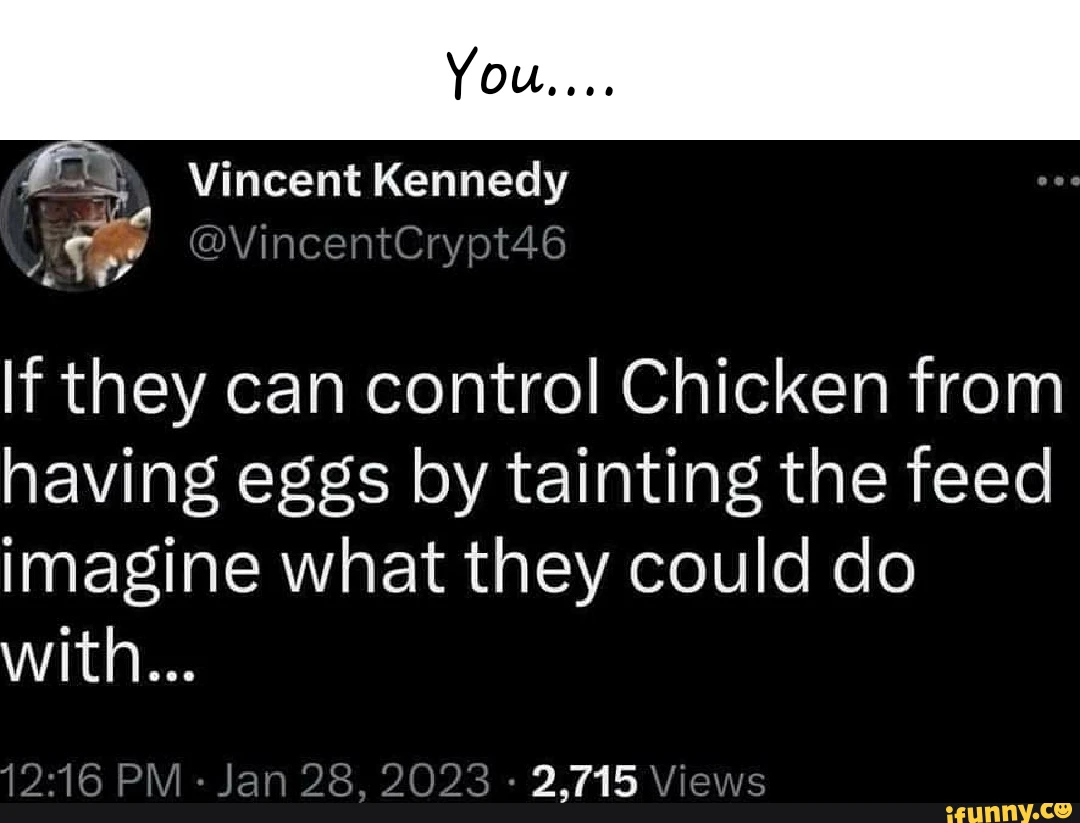Viewport: 1080px width, 823px height.
Task: Click the 2,715 view count number
Action: point(585,781)
